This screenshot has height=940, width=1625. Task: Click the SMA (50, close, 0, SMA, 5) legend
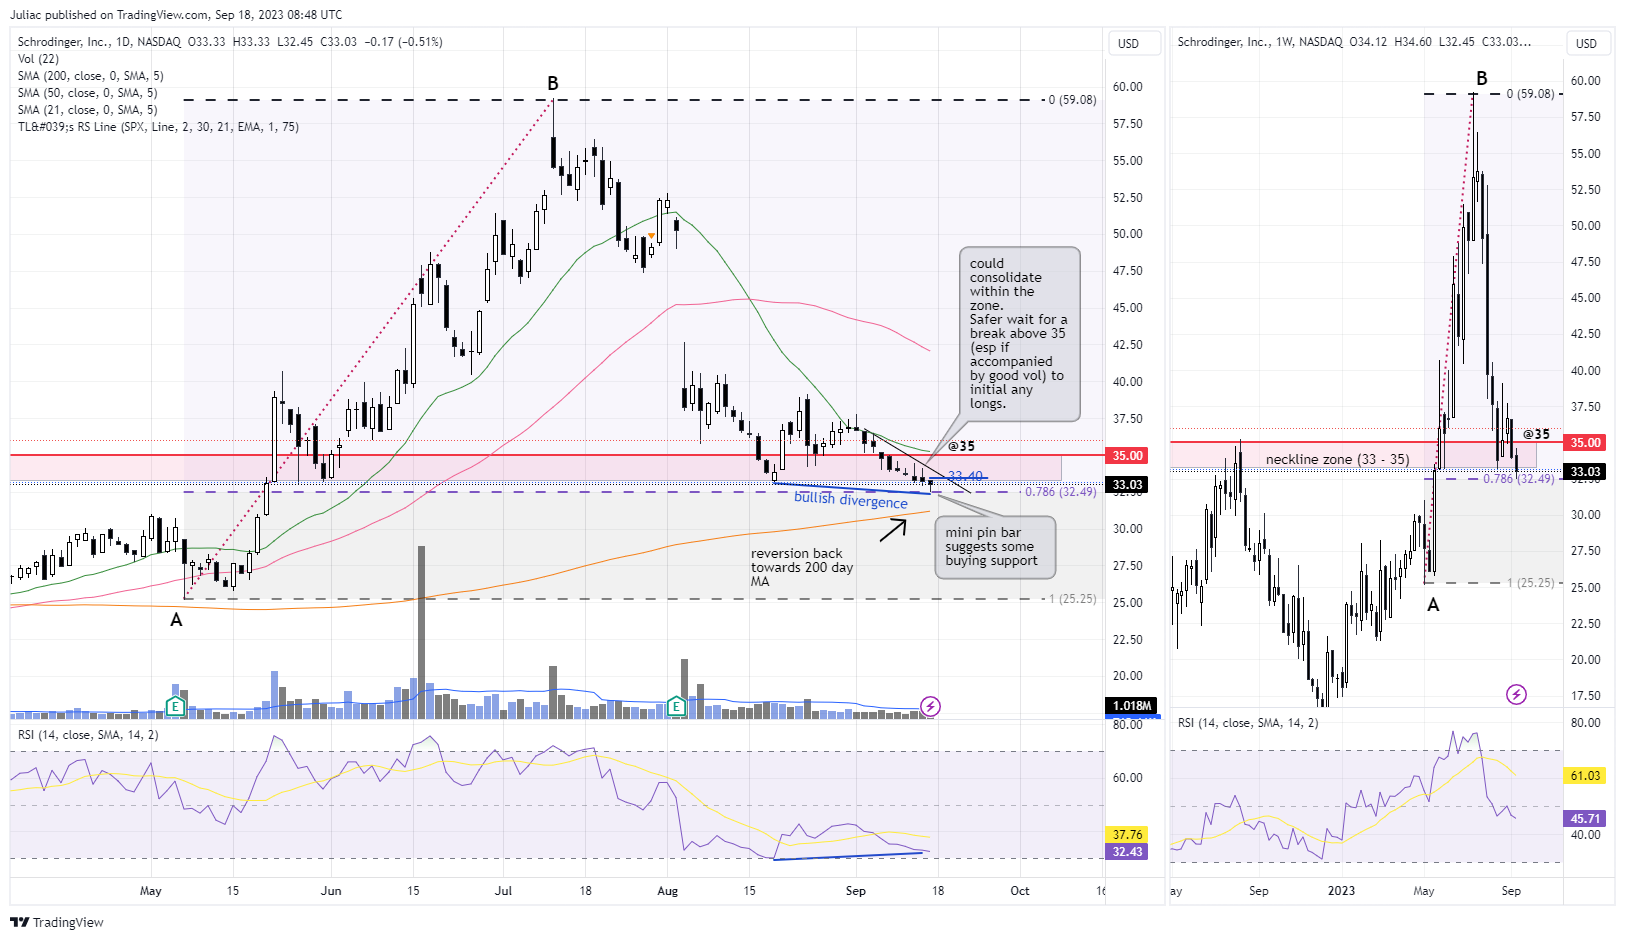pyautogui.click(x=87, y=93)
